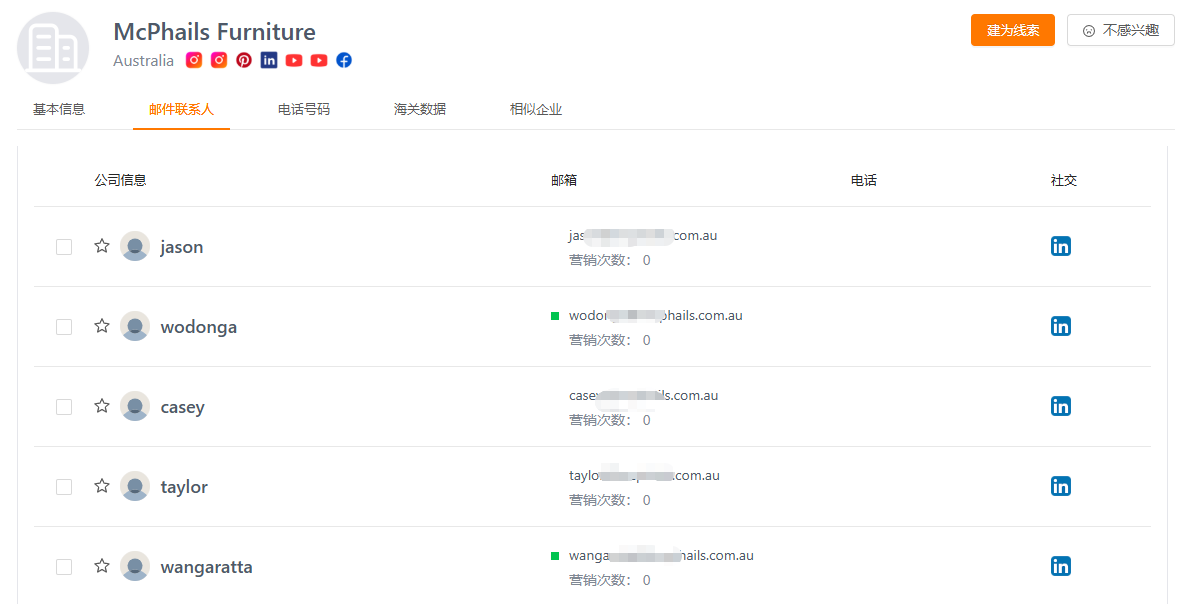Tick the checkbox for jason
The height and width of the screenshot is (604, 1184).
[64, 247]
